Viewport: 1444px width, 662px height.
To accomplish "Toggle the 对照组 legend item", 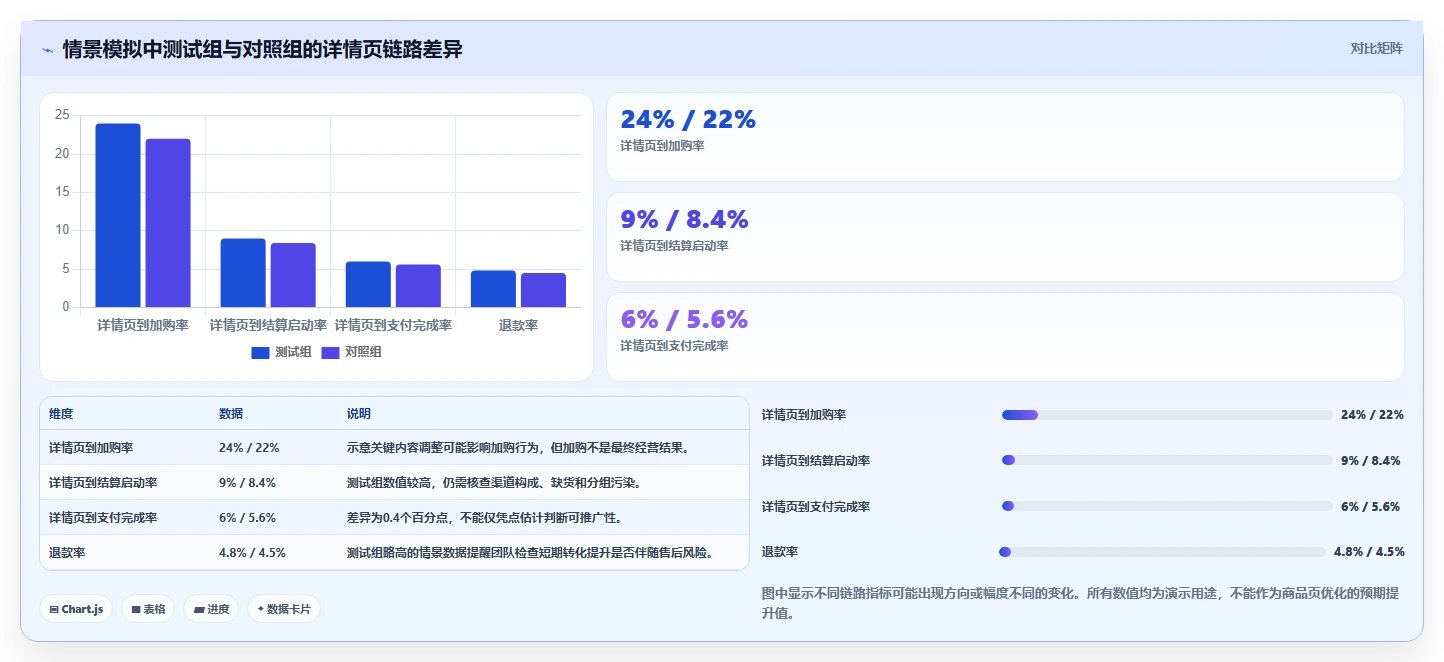I will coord(351,352).
